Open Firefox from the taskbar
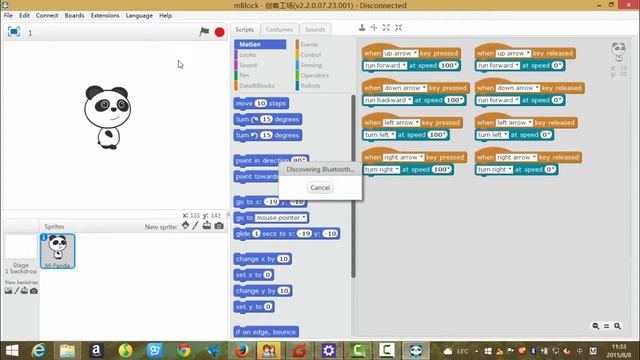Screen dimensions: 640x360 click(x=242, y=350)
